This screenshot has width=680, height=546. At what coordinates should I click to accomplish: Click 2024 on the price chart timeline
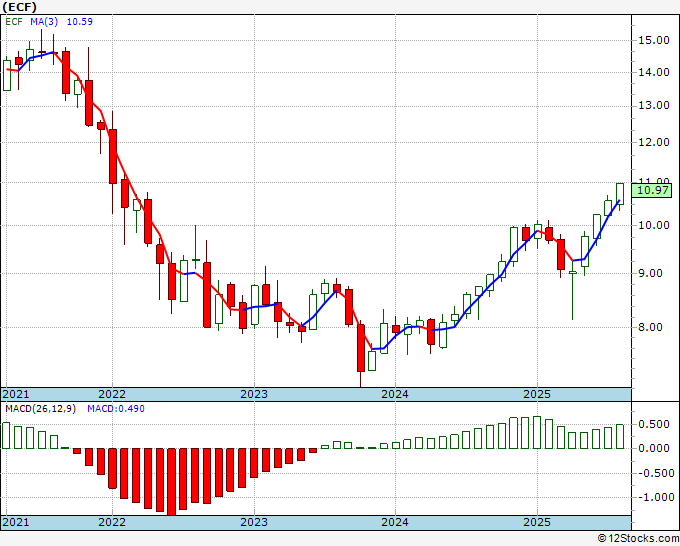pyautogui.click(x=395, y=394)
